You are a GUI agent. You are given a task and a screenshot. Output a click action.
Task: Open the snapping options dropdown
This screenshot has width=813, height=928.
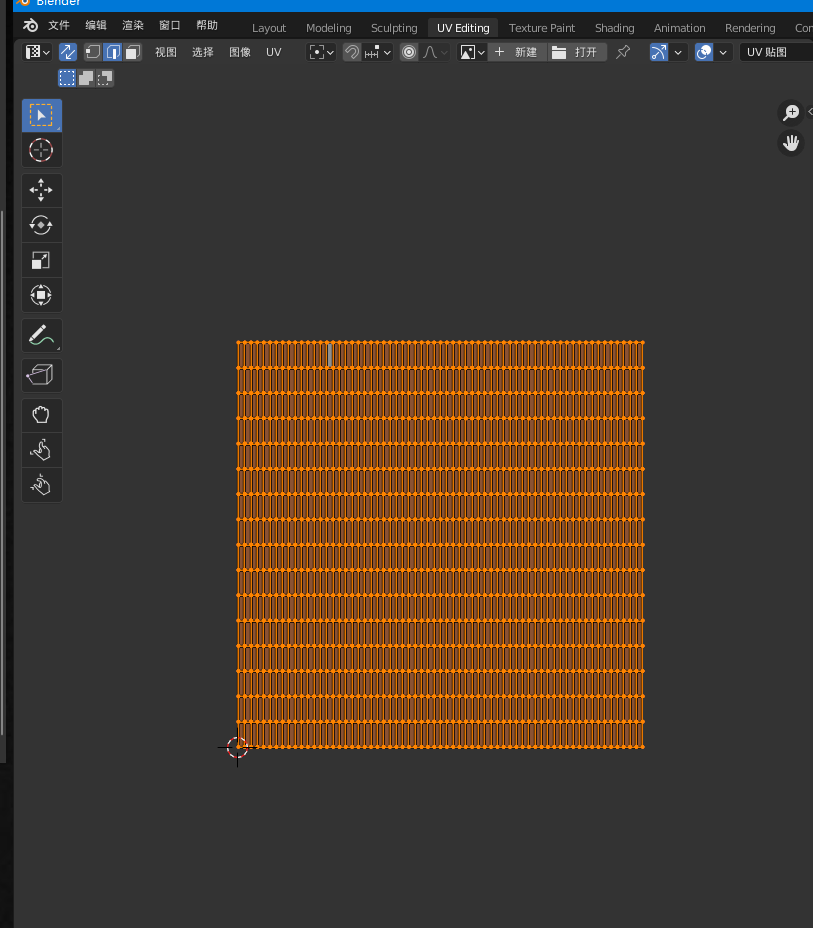click(x=378, y=52)
